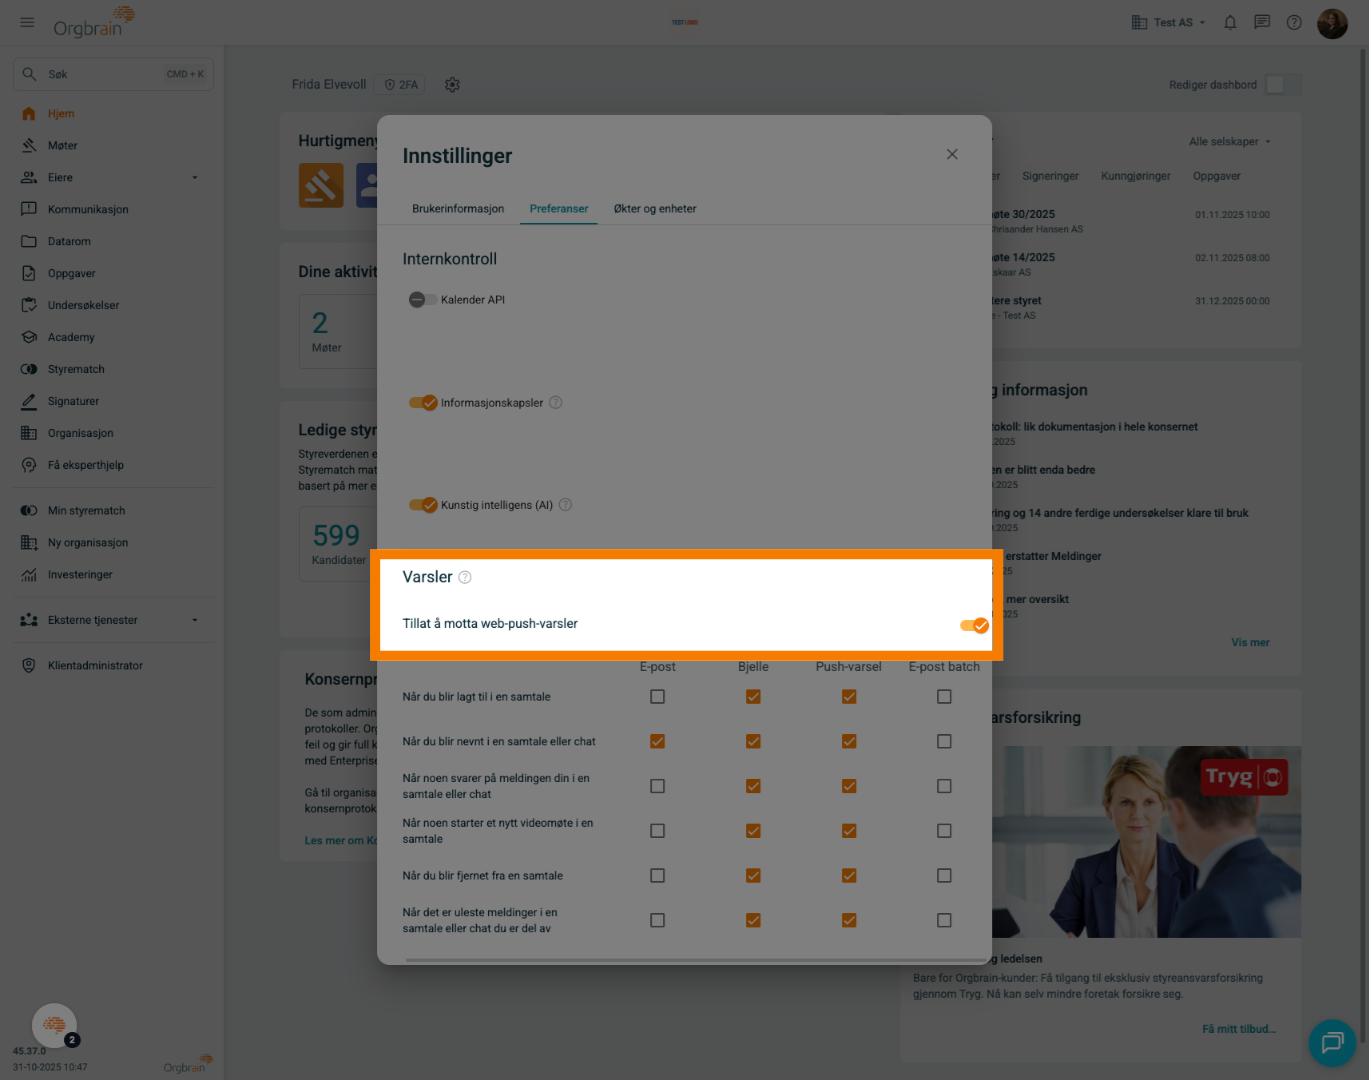Open the Test AS company dropdown

[x=1168, y=22]
